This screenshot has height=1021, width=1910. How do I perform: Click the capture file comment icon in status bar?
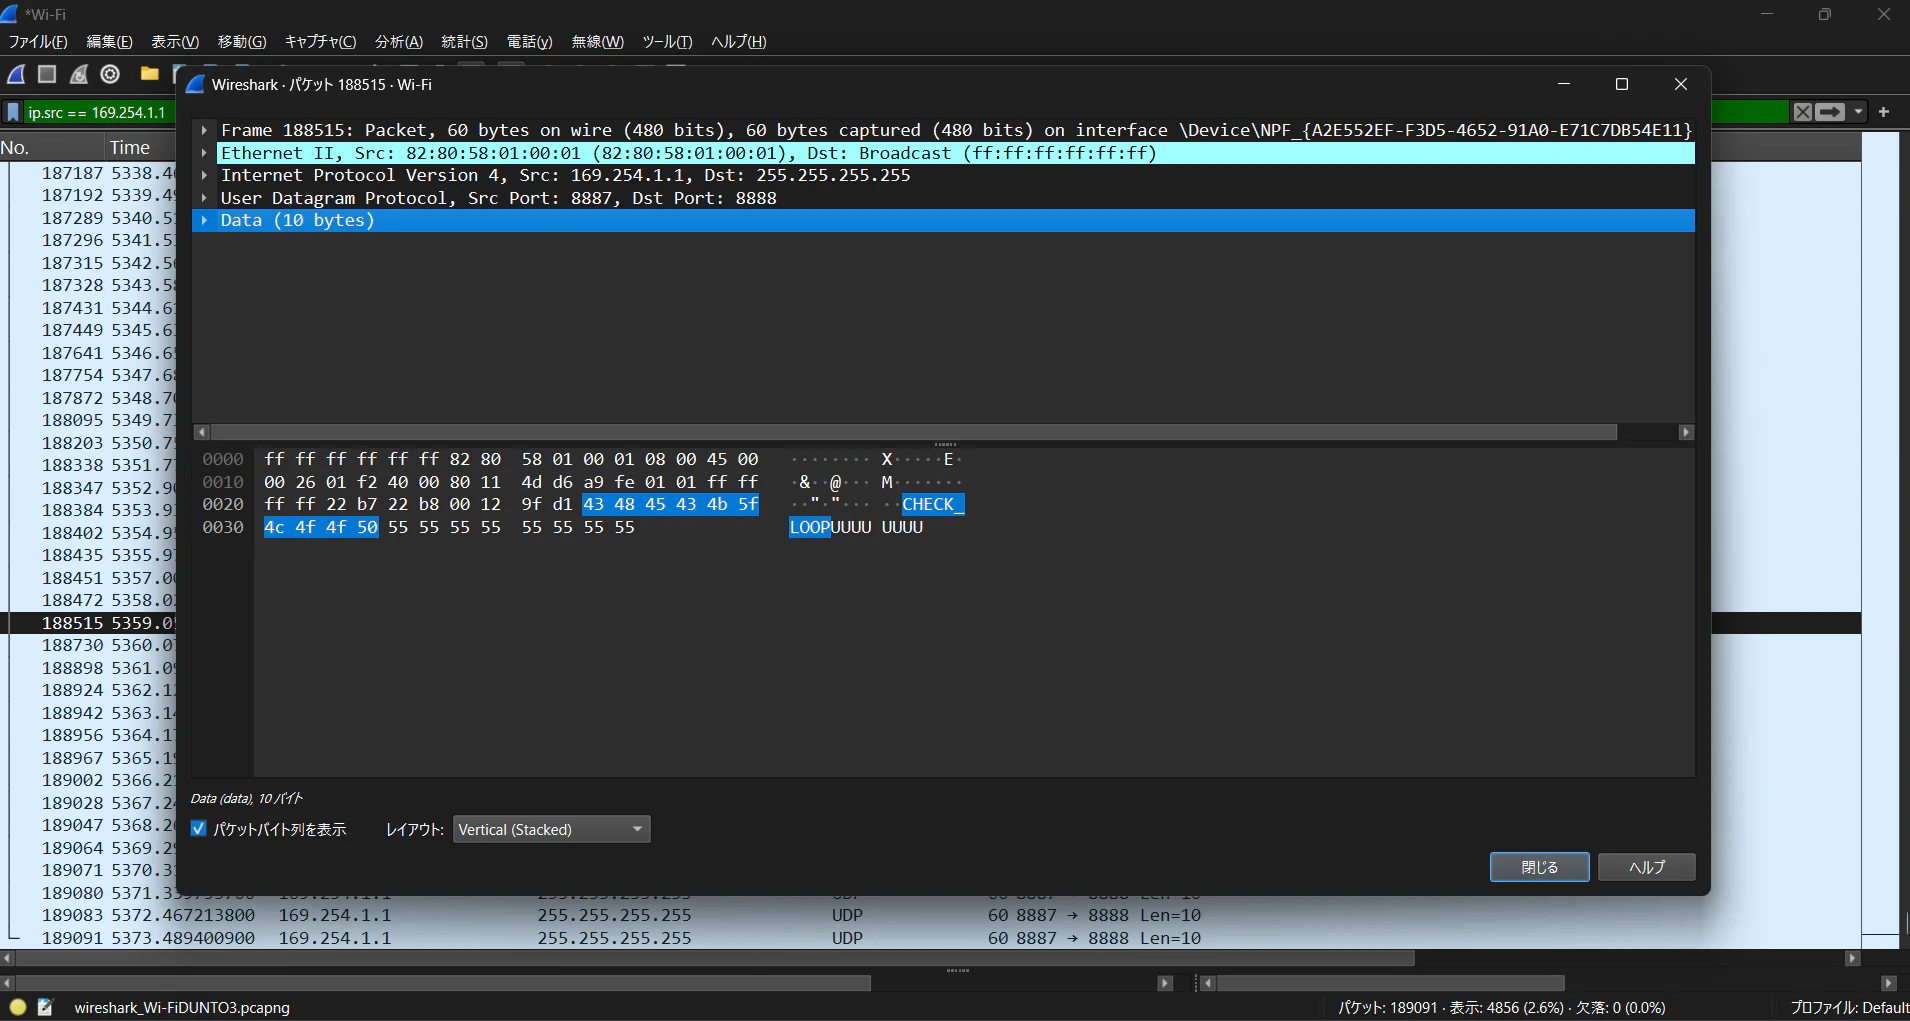[45, 1007]
